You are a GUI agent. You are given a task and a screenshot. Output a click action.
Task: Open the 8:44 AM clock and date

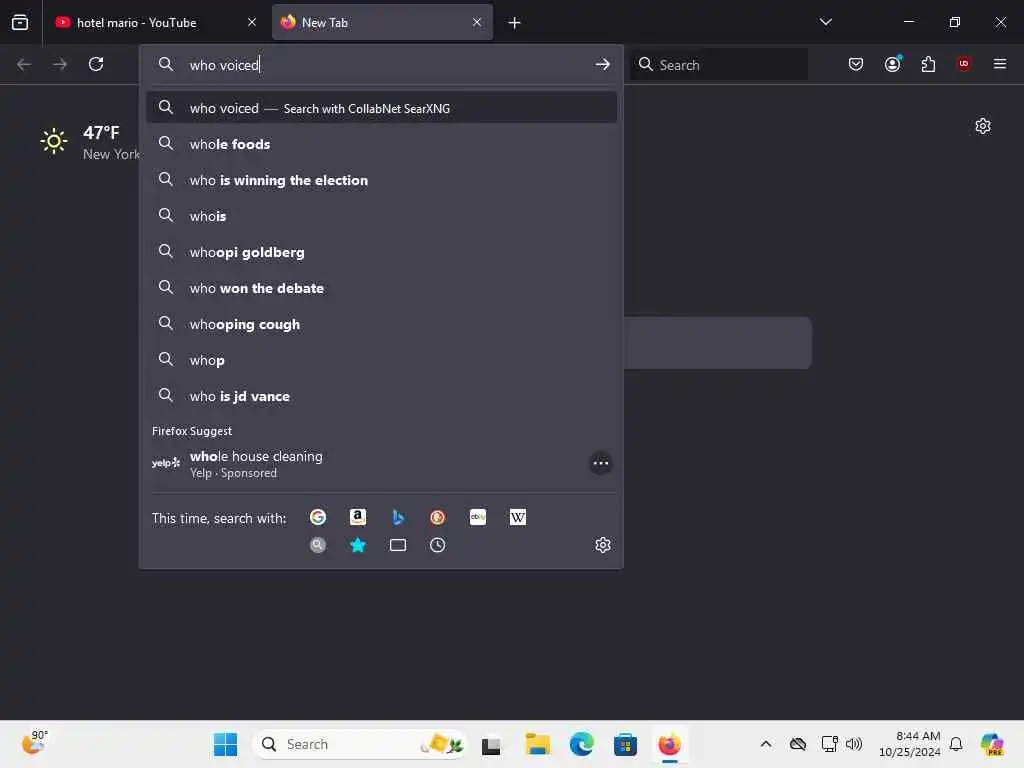pos(909,744)
